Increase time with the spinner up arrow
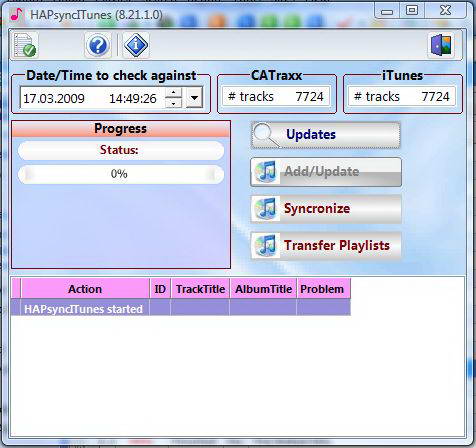This screenshot has width=476, height=448. coord(173,93)
